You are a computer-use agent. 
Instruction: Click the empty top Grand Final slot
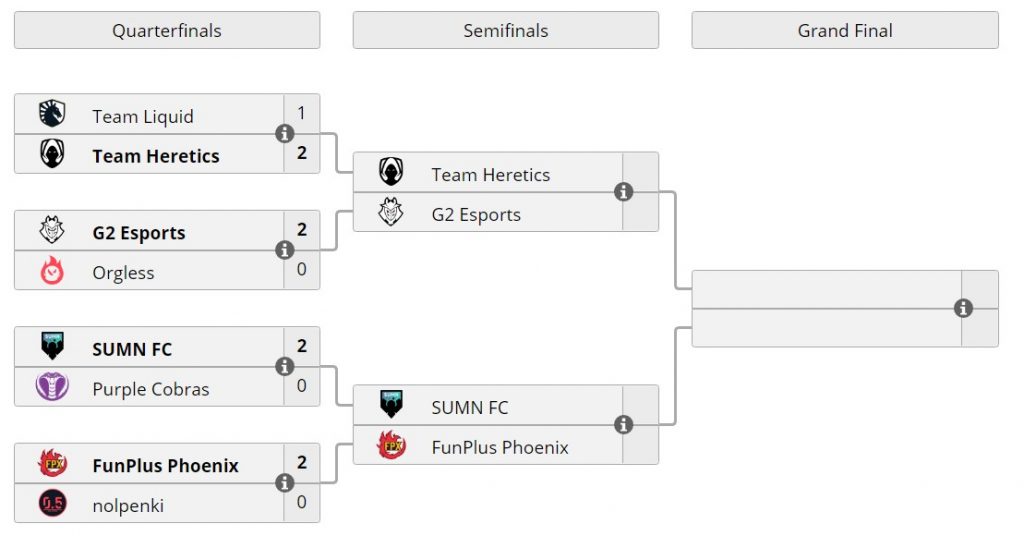pyautogui.click(x=827, y=289)
